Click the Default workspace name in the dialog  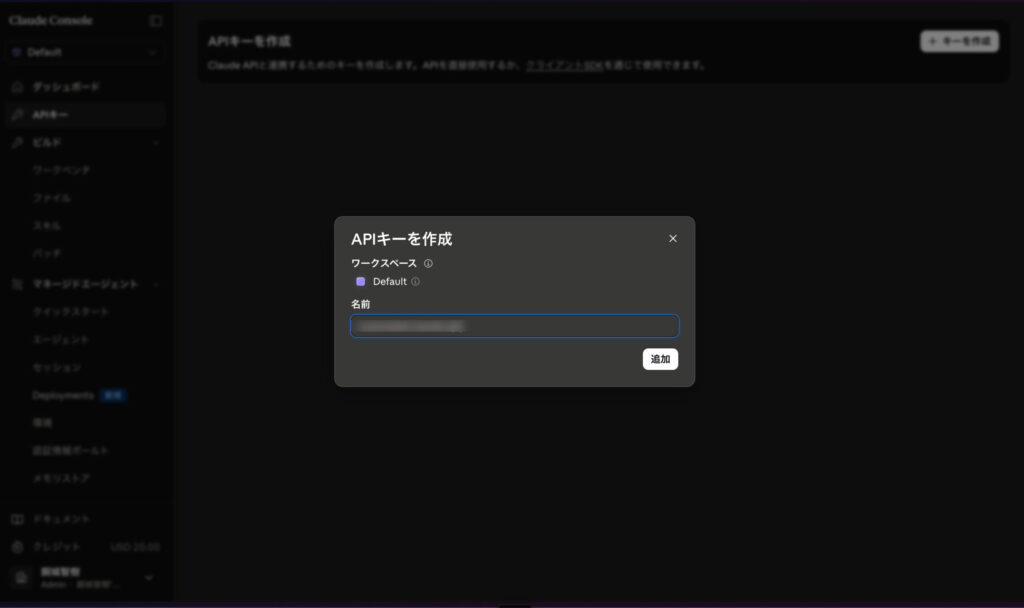click(389, 281)
